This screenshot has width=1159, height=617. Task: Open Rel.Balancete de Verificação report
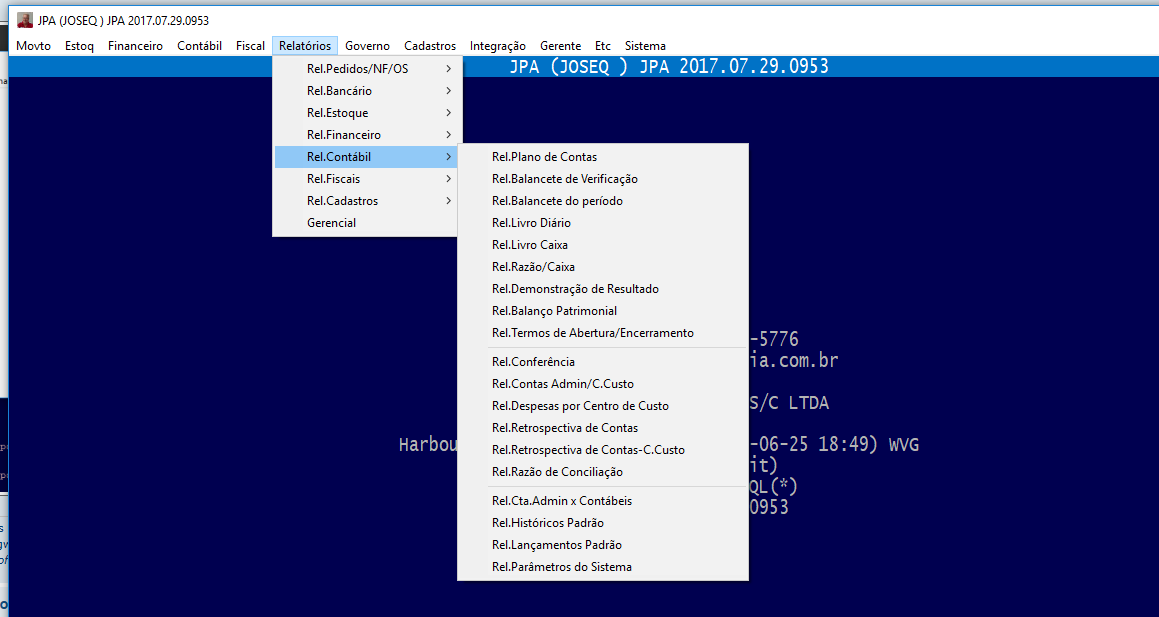603,179
